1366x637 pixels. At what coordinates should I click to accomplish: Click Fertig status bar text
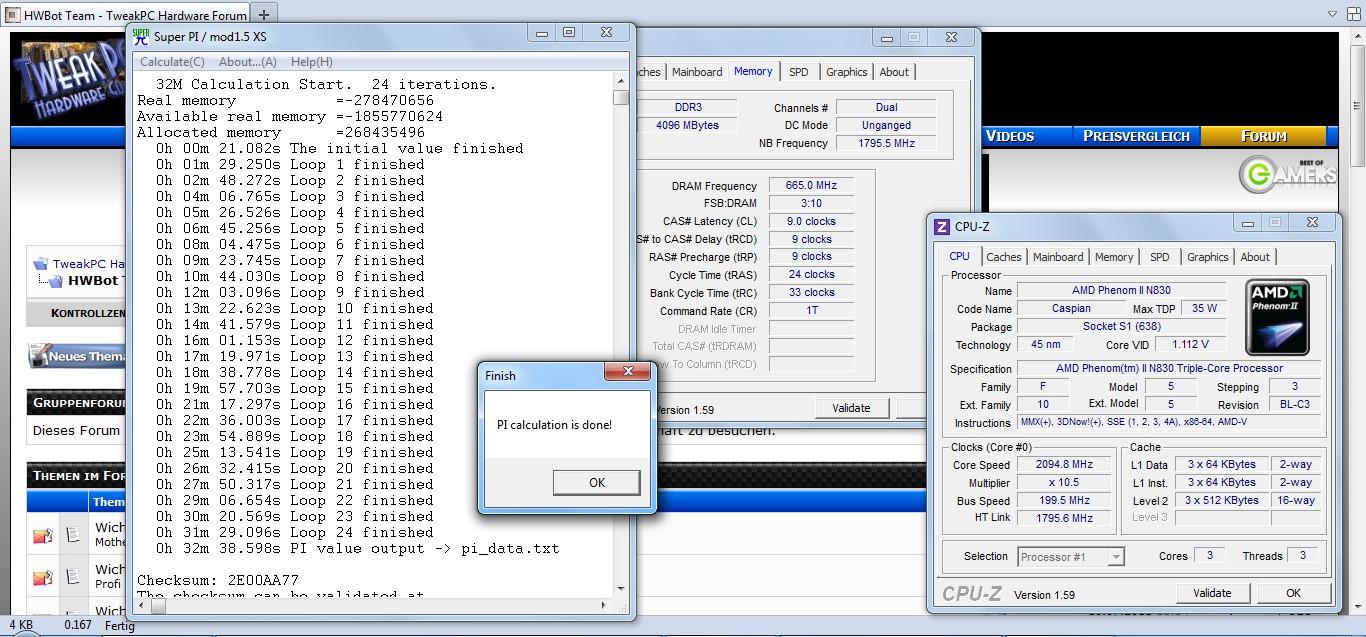[x=120, y=625]
